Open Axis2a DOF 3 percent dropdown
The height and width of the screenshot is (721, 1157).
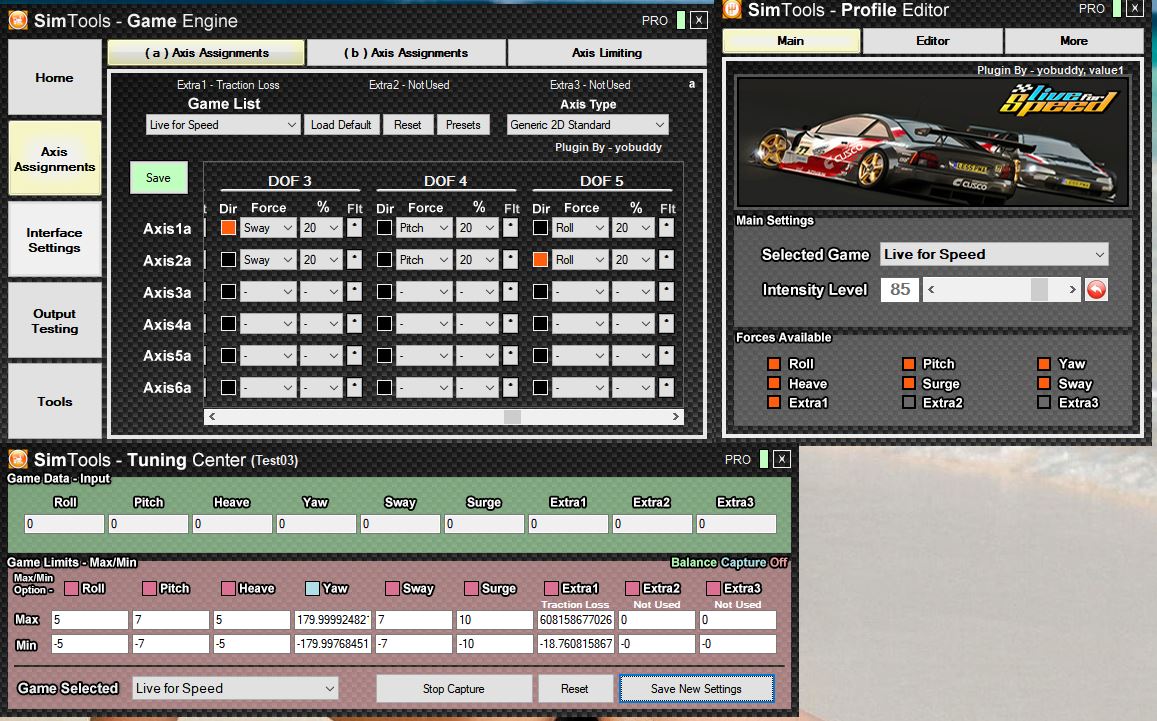pyautogui.click(x=321, y=260)
